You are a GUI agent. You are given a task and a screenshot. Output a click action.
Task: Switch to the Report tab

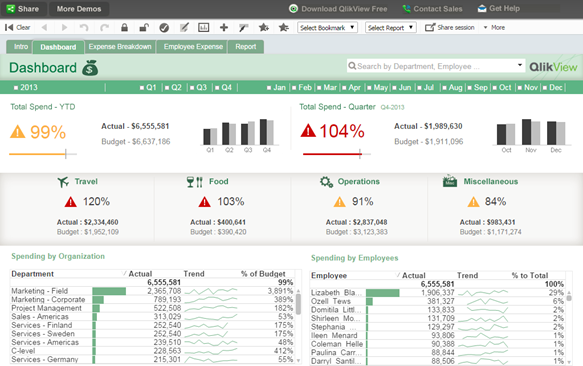(x=245, y=47)
